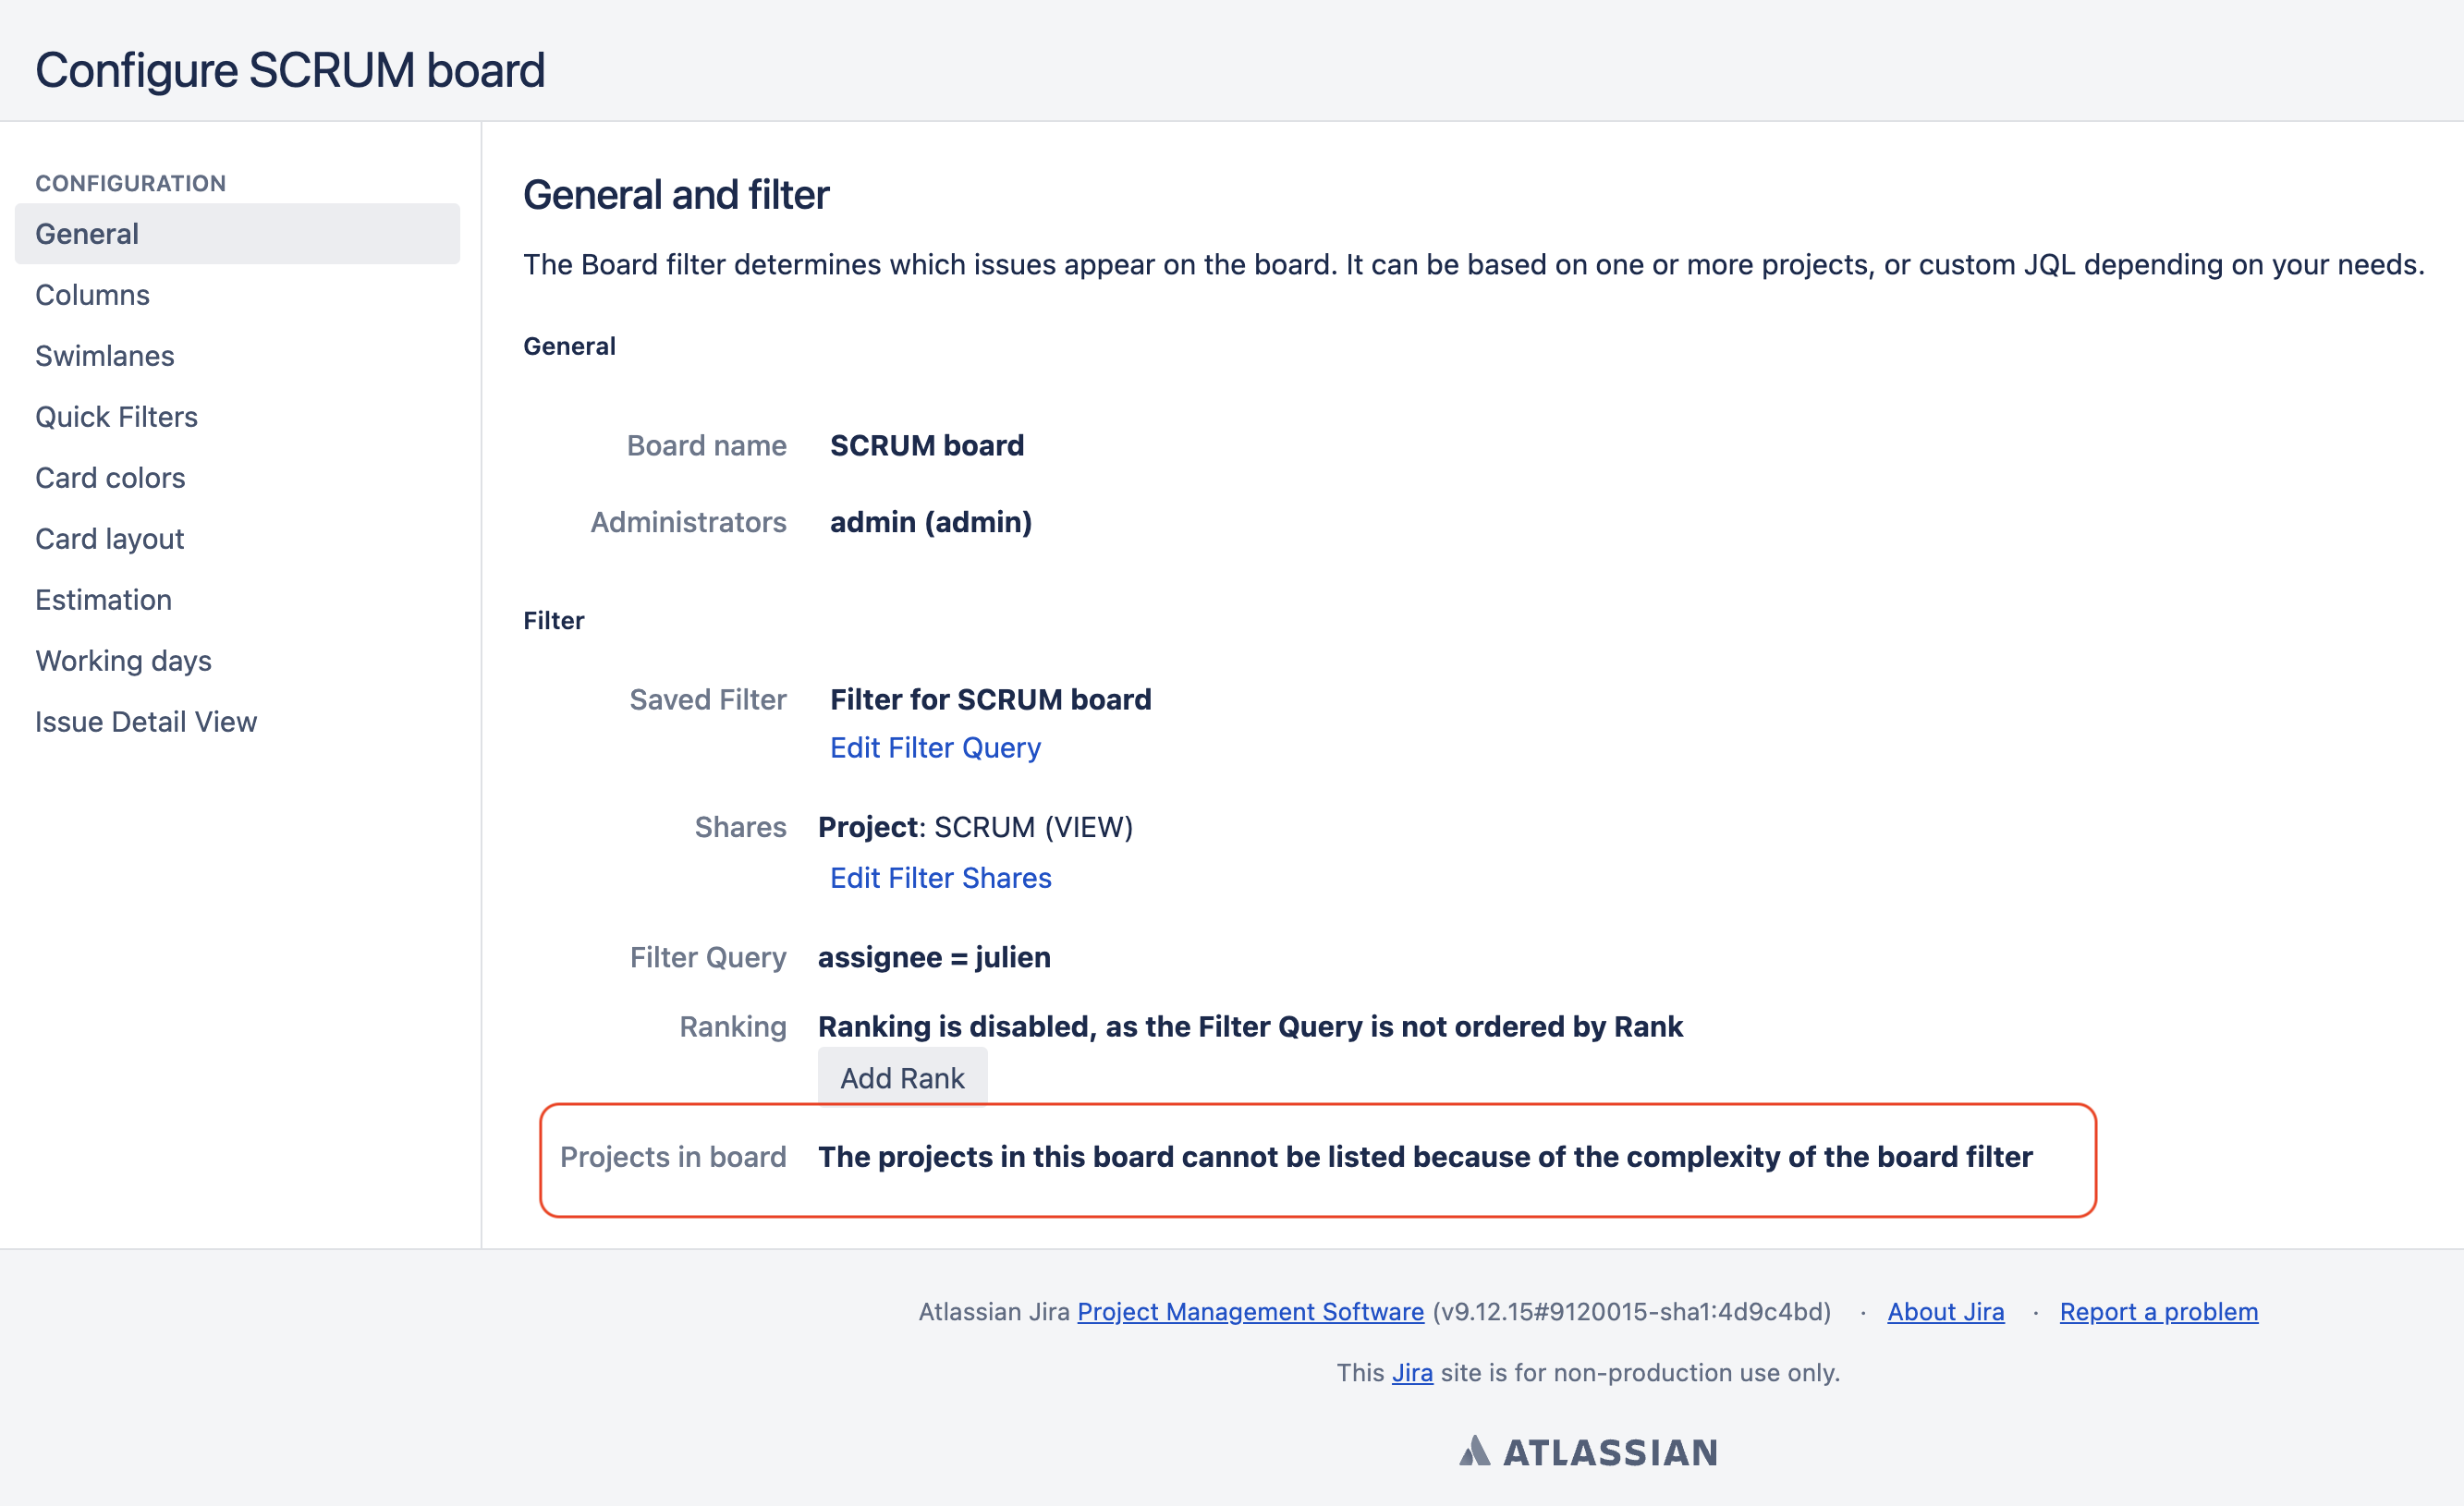Screen dimensions: 2464x1506
Task: Select Quick Filters in sidebar
Action: (x=116, y=417)
